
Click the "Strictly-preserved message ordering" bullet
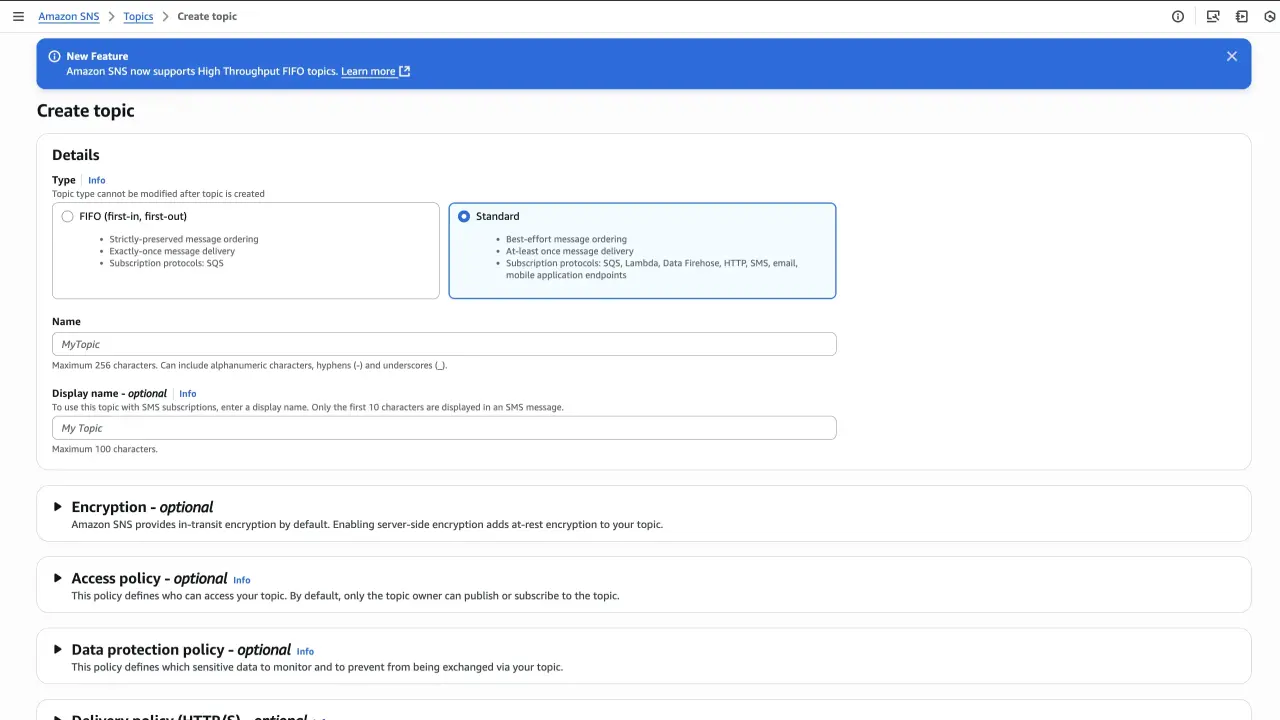(x=184, y=239)
